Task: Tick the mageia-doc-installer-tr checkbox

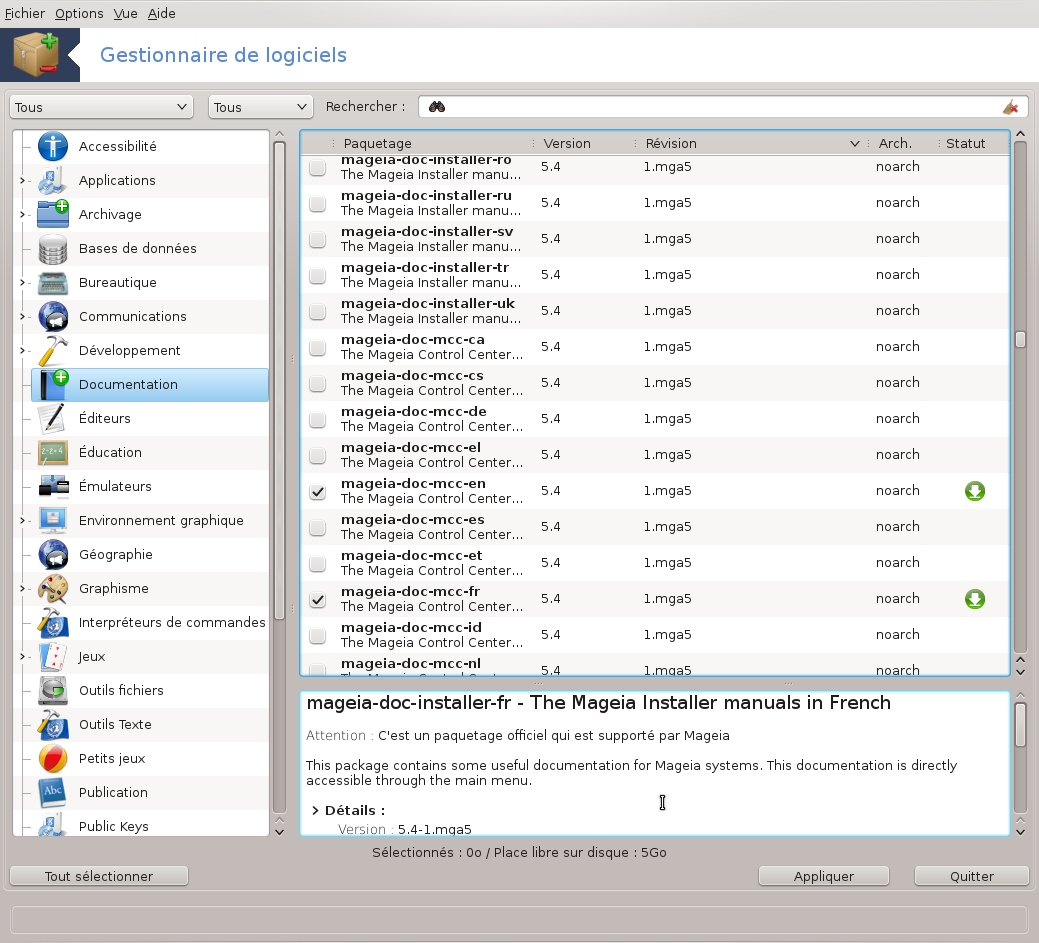Action: 318,275
